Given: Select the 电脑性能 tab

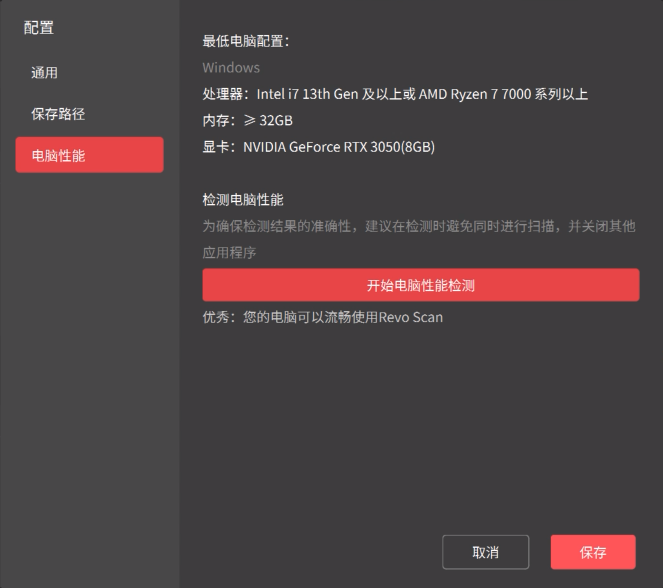Looking at the screenshot, I should click(x=89, y=155).
